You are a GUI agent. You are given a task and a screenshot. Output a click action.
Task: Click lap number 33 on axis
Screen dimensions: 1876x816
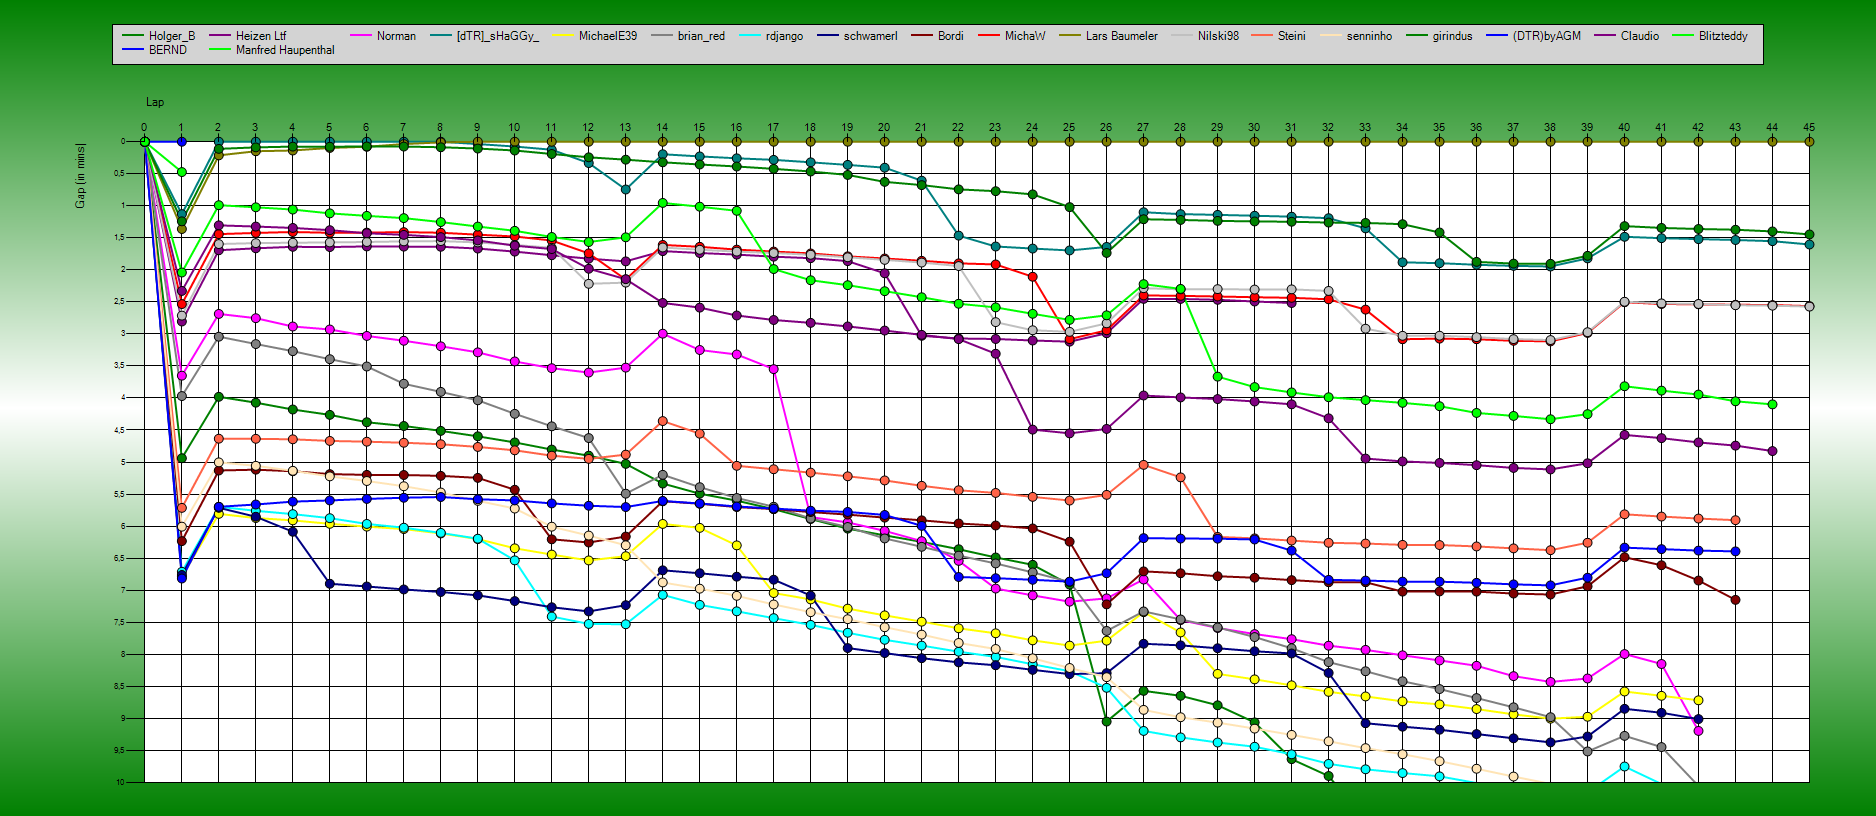(x=1365, y=128)
